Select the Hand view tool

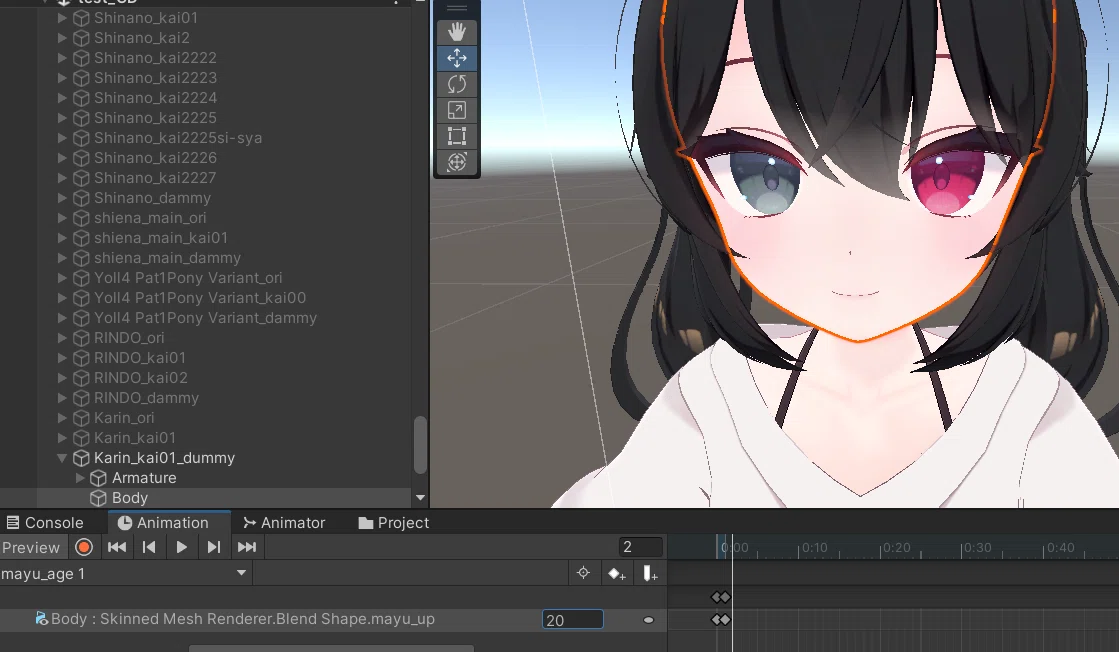pyautogui.click(x=457, y=32)
